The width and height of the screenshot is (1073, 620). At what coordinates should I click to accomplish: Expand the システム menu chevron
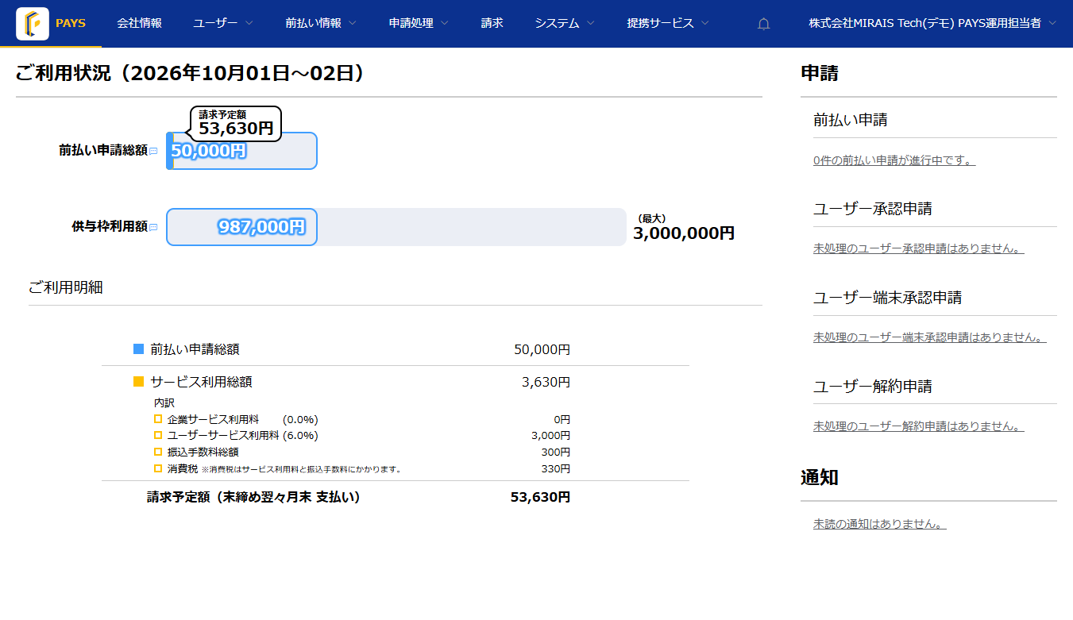[591, 23]
